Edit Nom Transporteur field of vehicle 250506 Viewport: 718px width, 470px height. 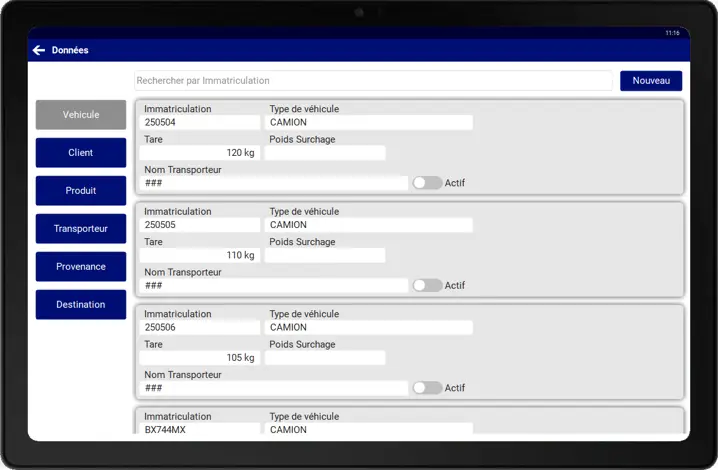coord(274,388)
